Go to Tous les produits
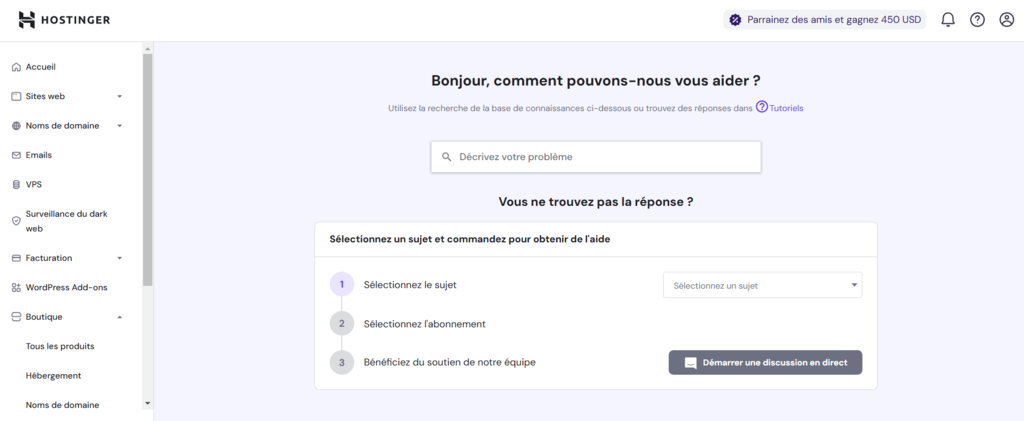 coord(60,346)
